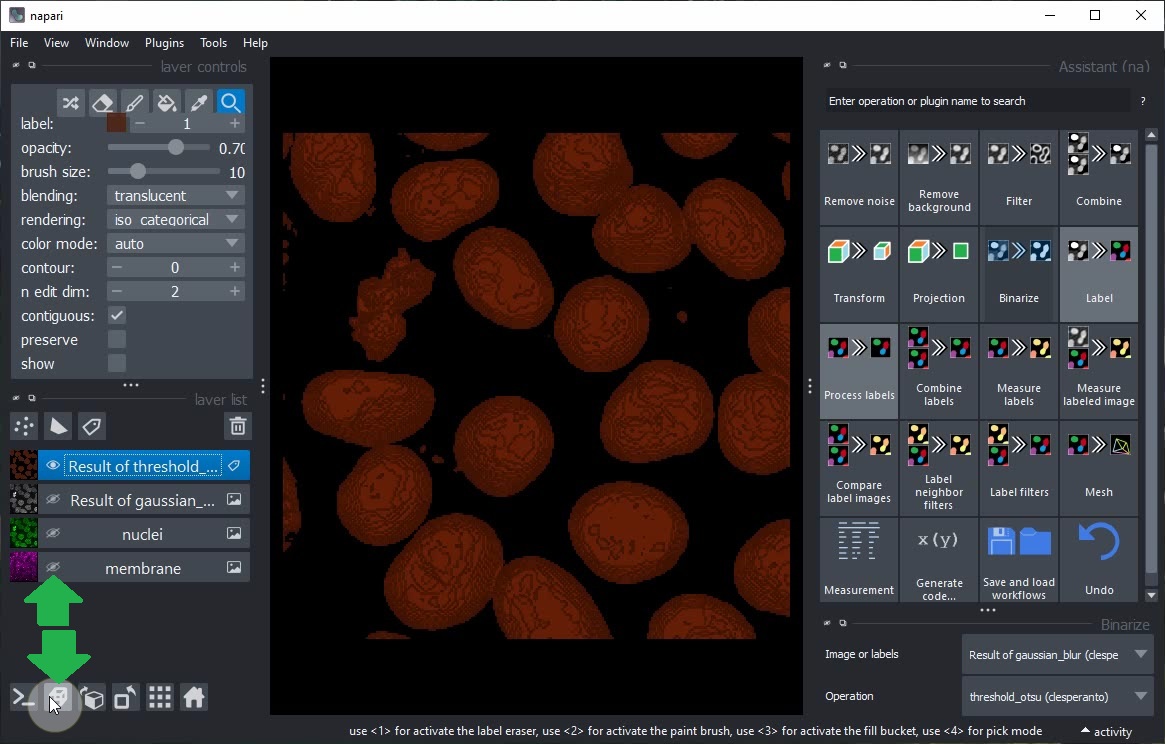Image resolution: width=1165 pixels, height=744 pixels.
Task: Click the Undo button in Assistant
Action: pyautogui.click(x=1098, y=561)
